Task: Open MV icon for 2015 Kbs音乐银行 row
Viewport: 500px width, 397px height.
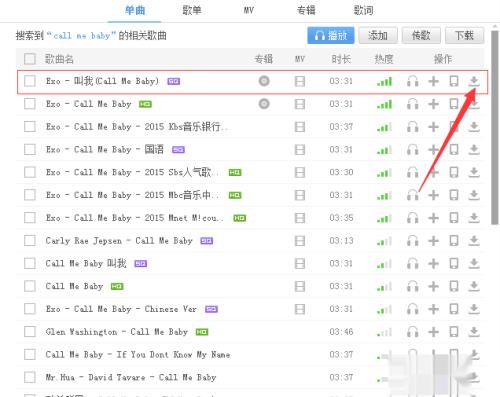Action: [x=300, y=127]
